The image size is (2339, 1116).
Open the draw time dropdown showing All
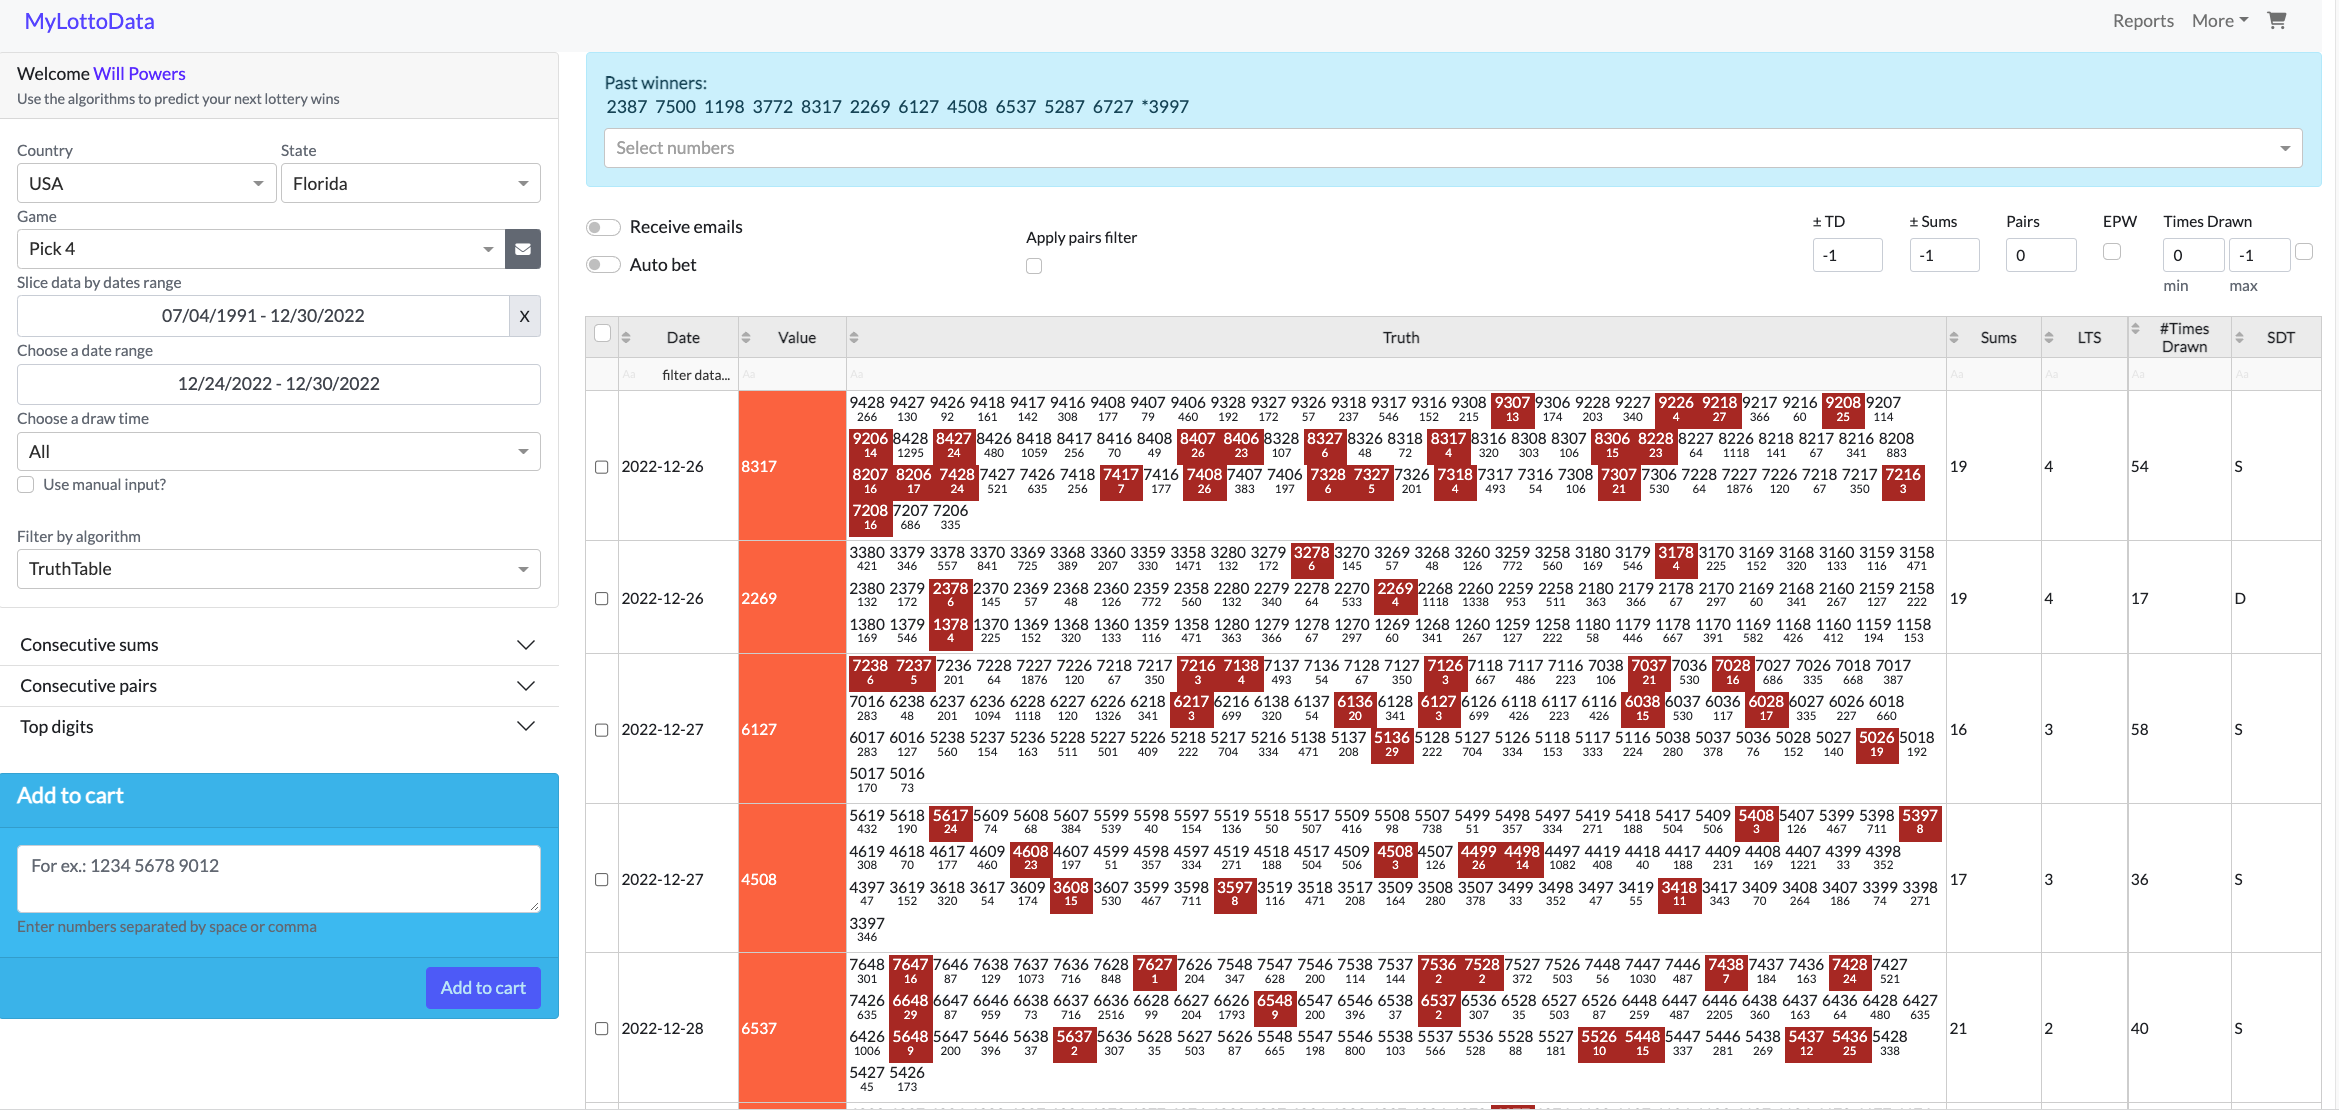coord(278,452)
